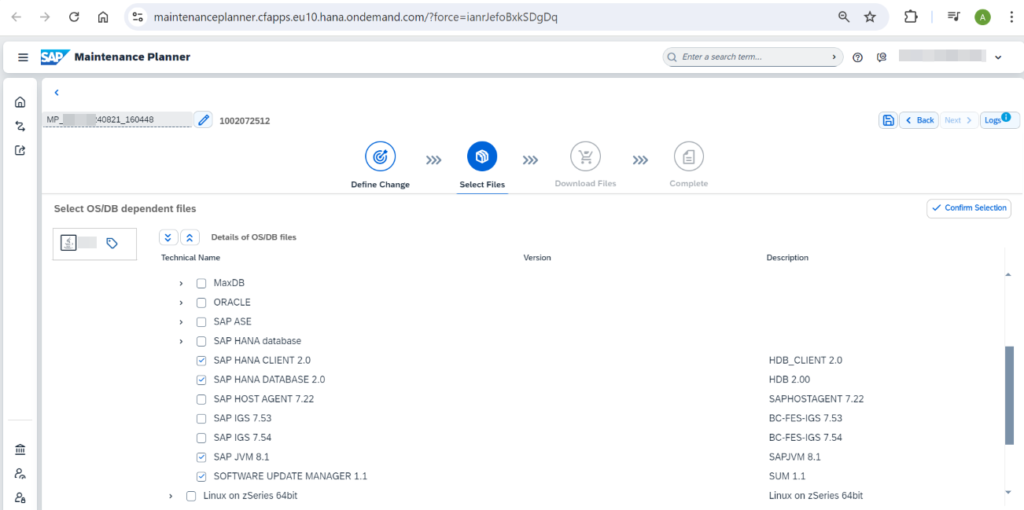1024x510 pixels.
Task: Select the Java system icon
Action: [68, 243]
